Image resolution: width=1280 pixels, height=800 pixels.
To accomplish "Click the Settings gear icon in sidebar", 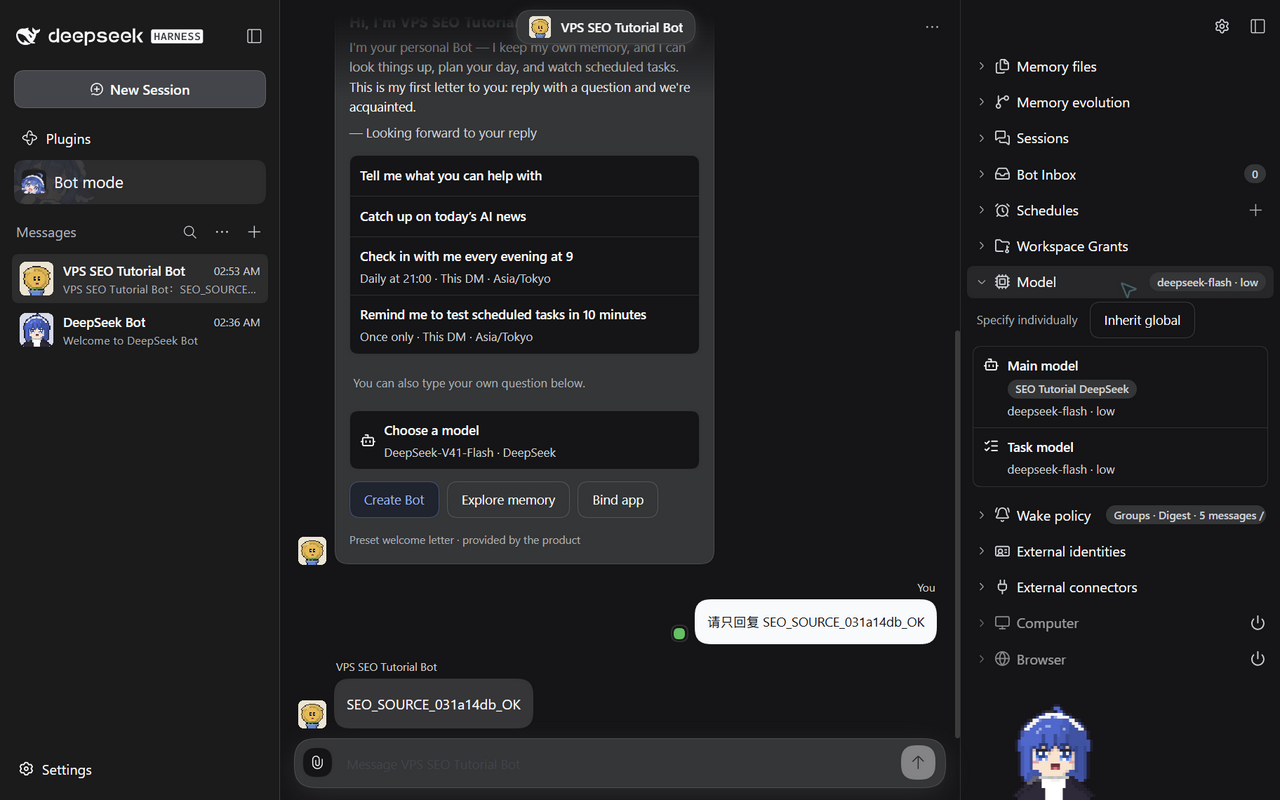I will (x=26, y=769).
